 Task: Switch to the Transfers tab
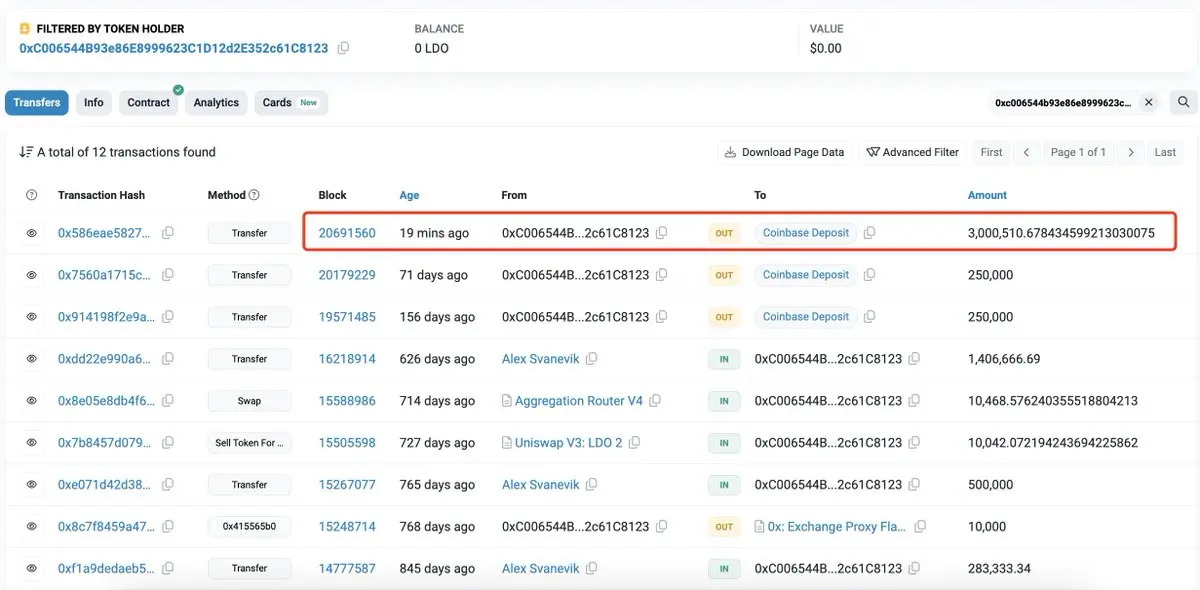37,102
